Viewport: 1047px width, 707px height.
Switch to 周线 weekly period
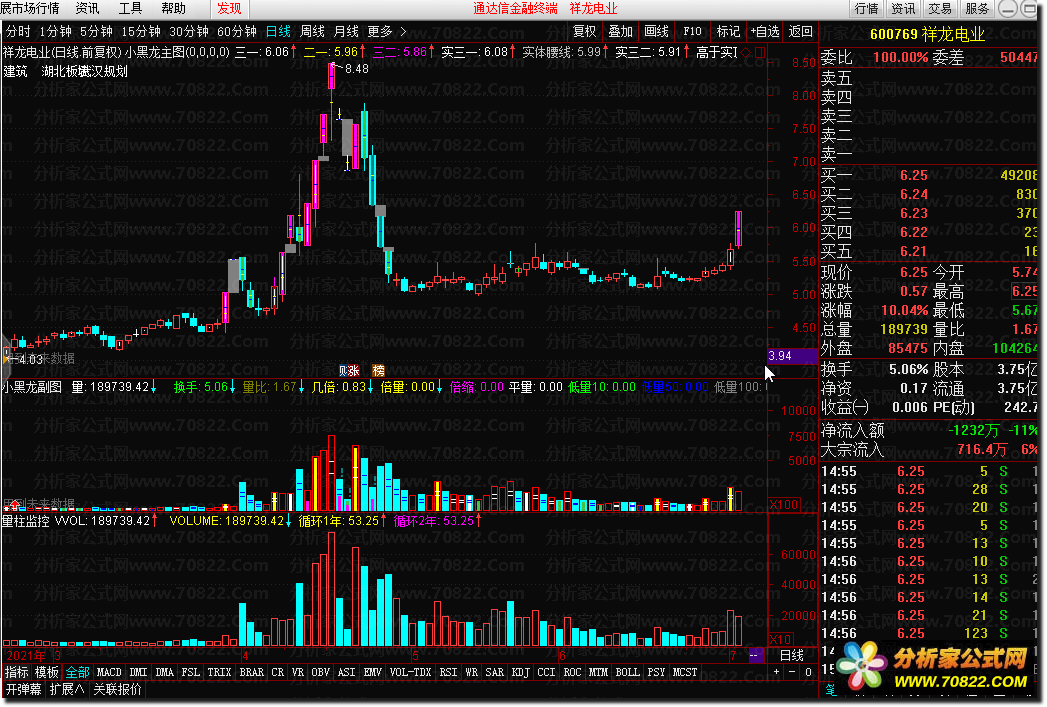point(312,31)
